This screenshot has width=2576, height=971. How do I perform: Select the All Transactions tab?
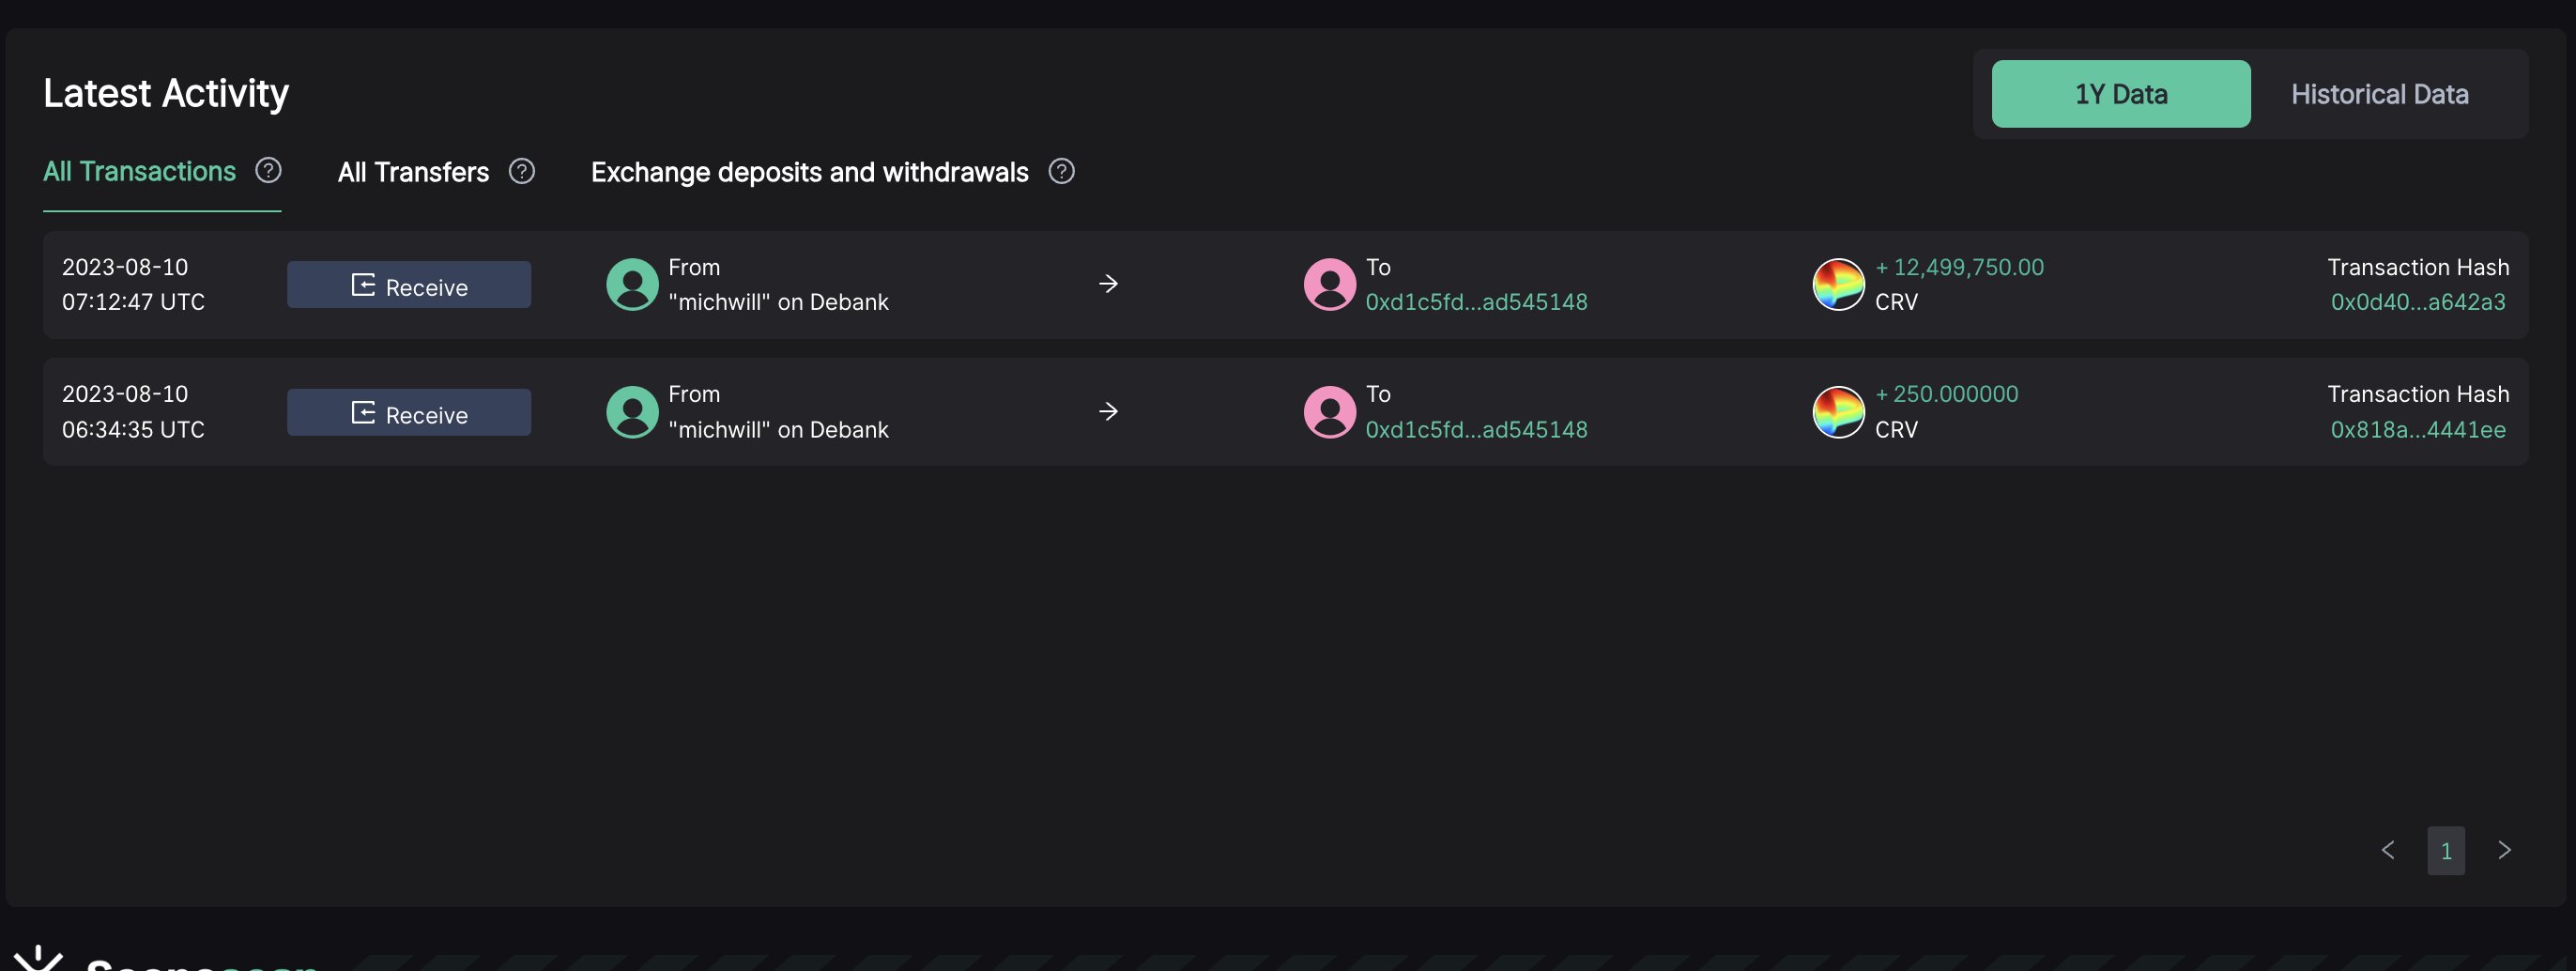pos(139,172)
